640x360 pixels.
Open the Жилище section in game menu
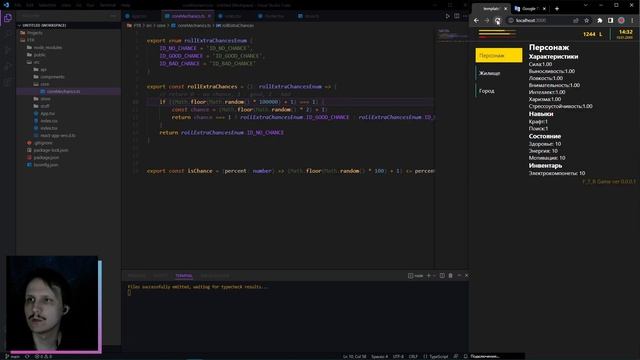click(x=499, y=73)
